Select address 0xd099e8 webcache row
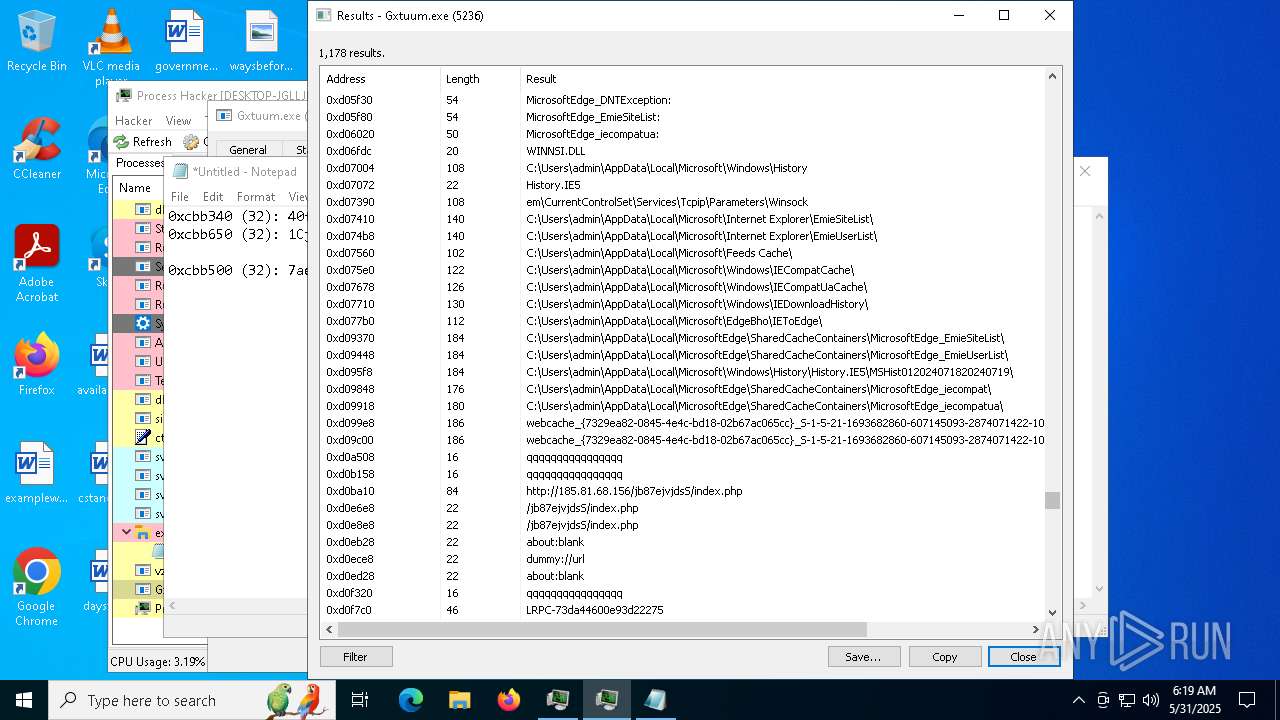 pyautogui.click(x=682, y=423)
